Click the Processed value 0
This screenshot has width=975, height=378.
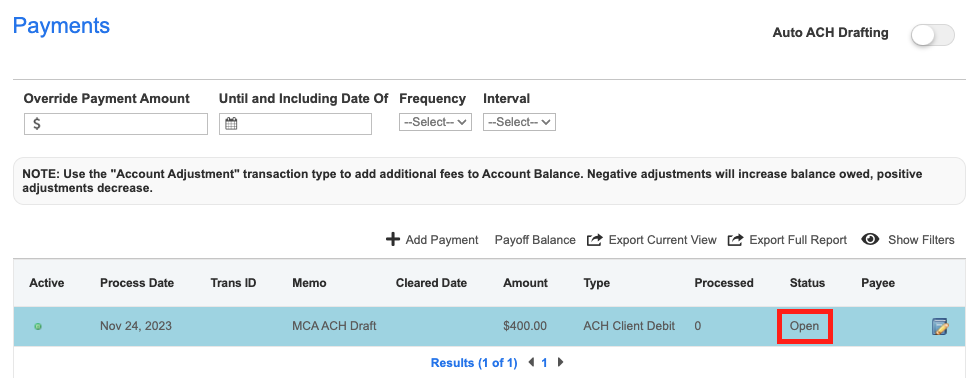coord(698,326)
